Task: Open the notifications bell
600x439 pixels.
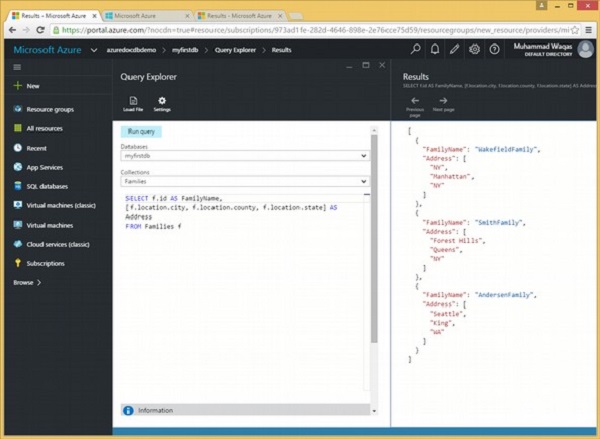Action: point(435,49)
